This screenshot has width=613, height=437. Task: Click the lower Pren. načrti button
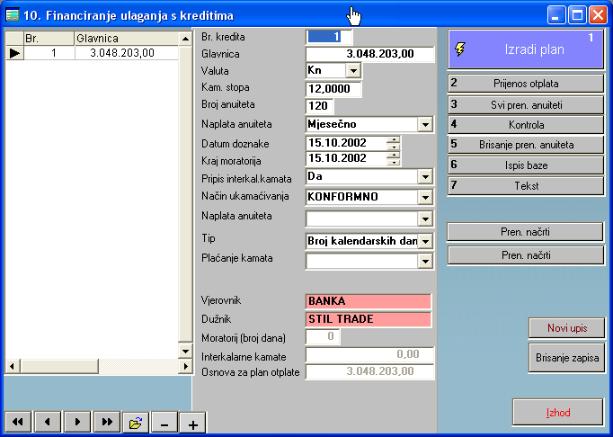click(x=525, y=255)
